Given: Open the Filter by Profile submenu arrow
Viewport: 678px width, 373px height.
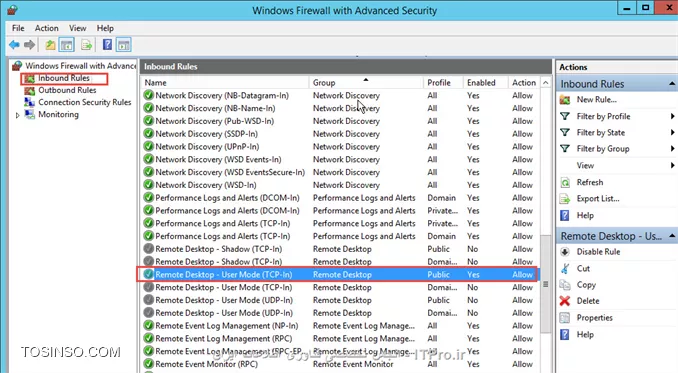Looking at the screenshot, I should 672,116.
